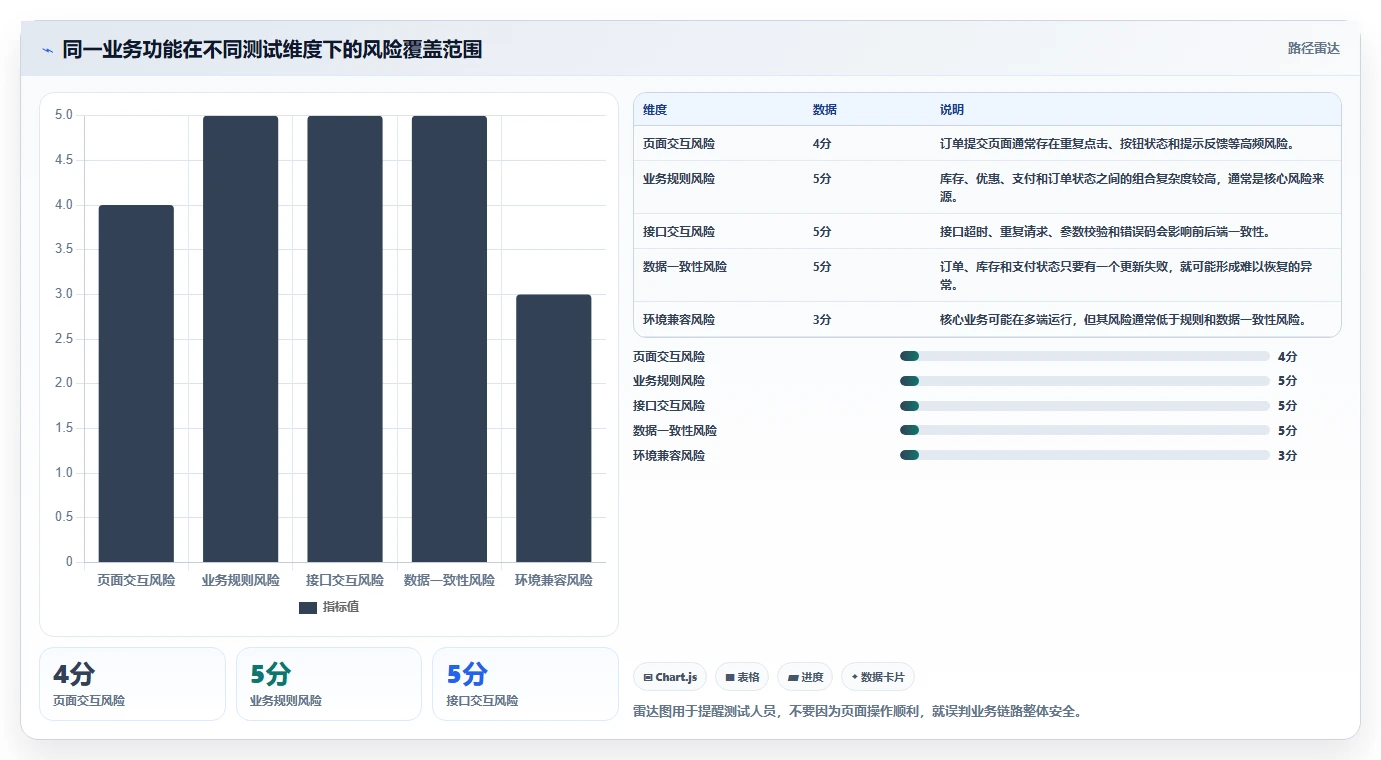The image size is (1381, 760).
Task: Click description starting 订单、库存和支付状态
Action: [1127, 276]
